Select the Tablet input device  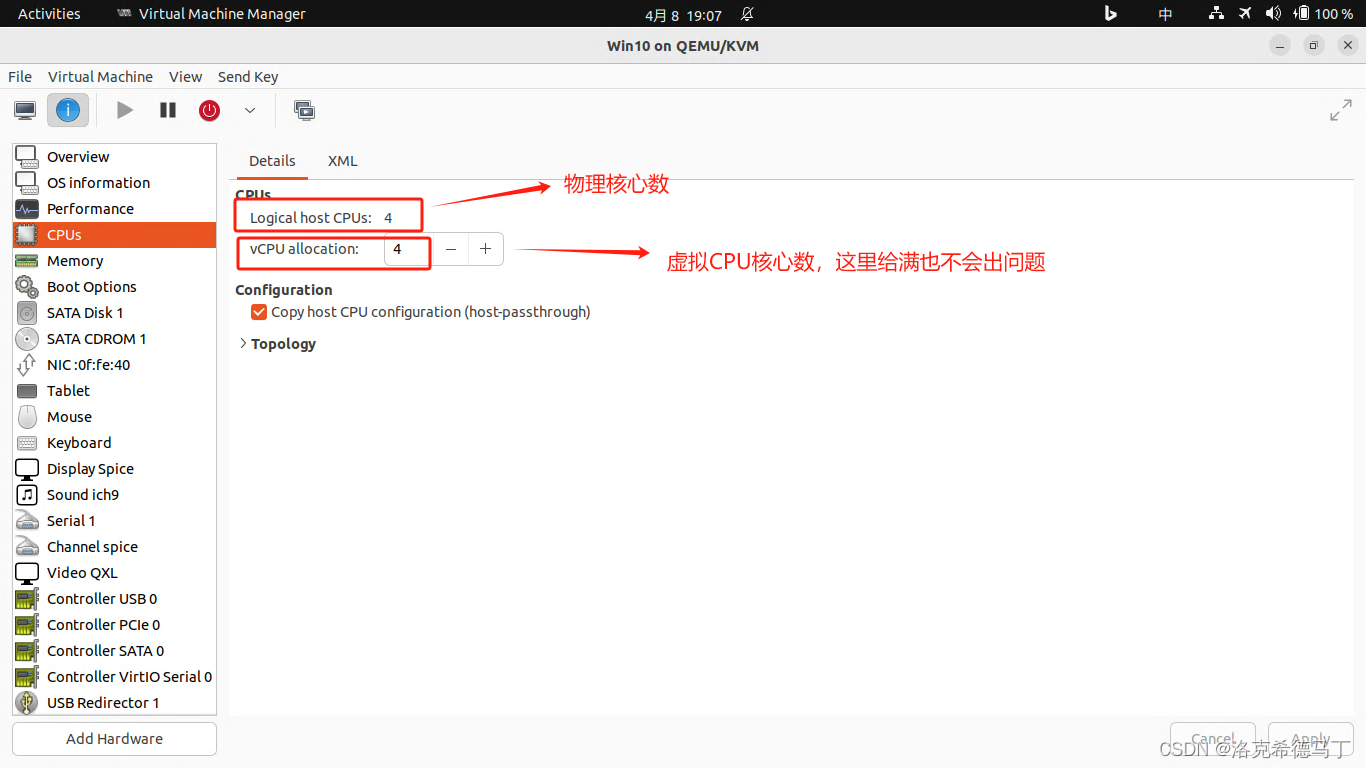click(x=114, y=391)
